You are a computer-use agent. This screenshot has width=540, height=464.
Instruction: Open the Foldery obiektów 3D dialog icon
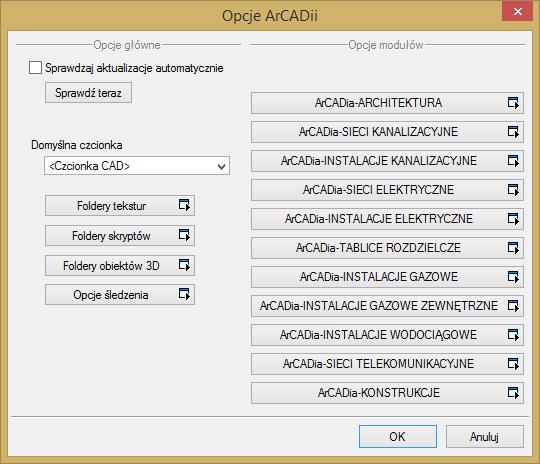(x=184, y=265)
